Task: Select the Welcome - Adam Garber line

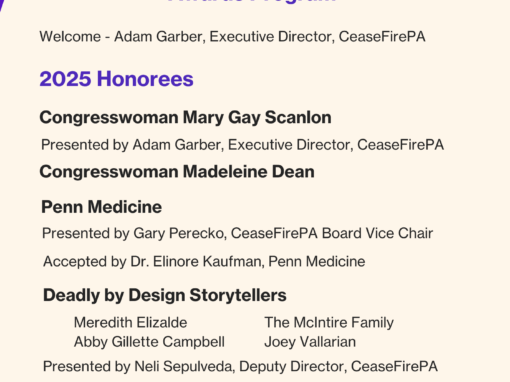Action: pyautogui.click(x=232, y=36)
